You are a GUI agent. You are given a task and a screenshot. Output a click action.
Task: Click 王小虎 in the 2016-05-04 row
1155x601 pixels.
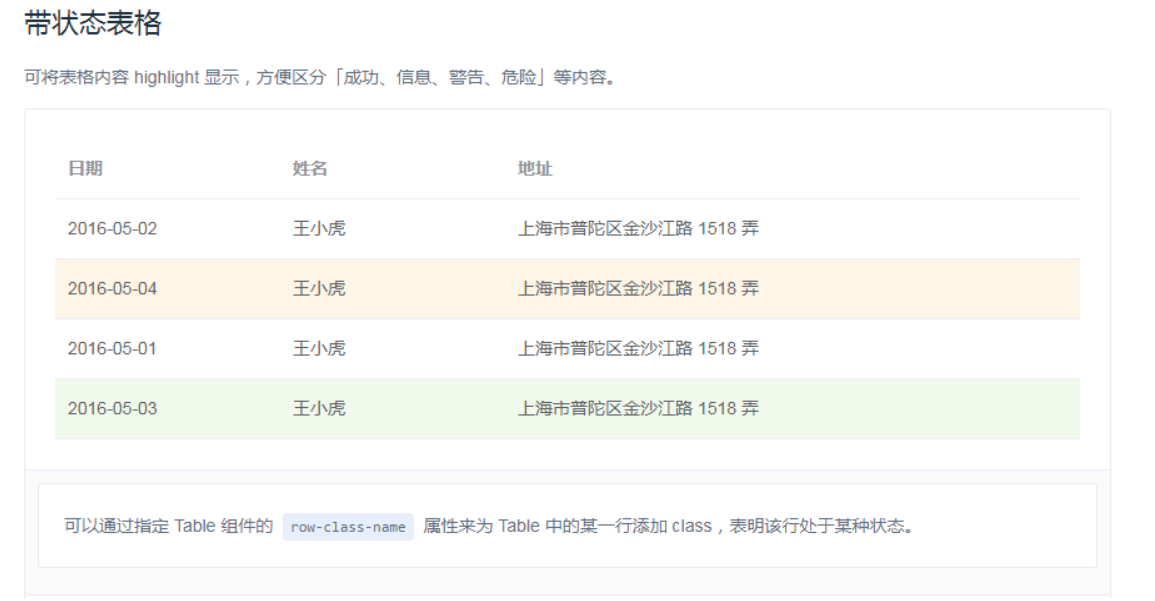319,289
